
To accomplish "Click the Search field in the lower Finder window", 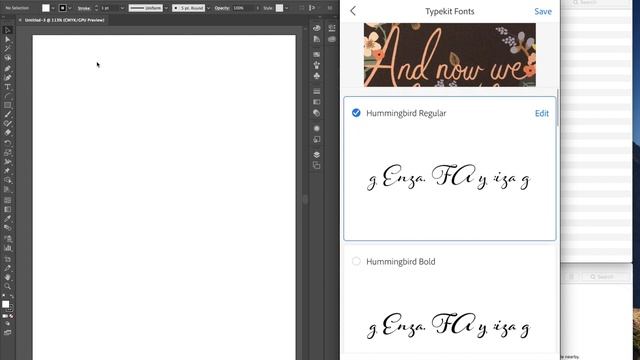I will [x=605, y=277].
